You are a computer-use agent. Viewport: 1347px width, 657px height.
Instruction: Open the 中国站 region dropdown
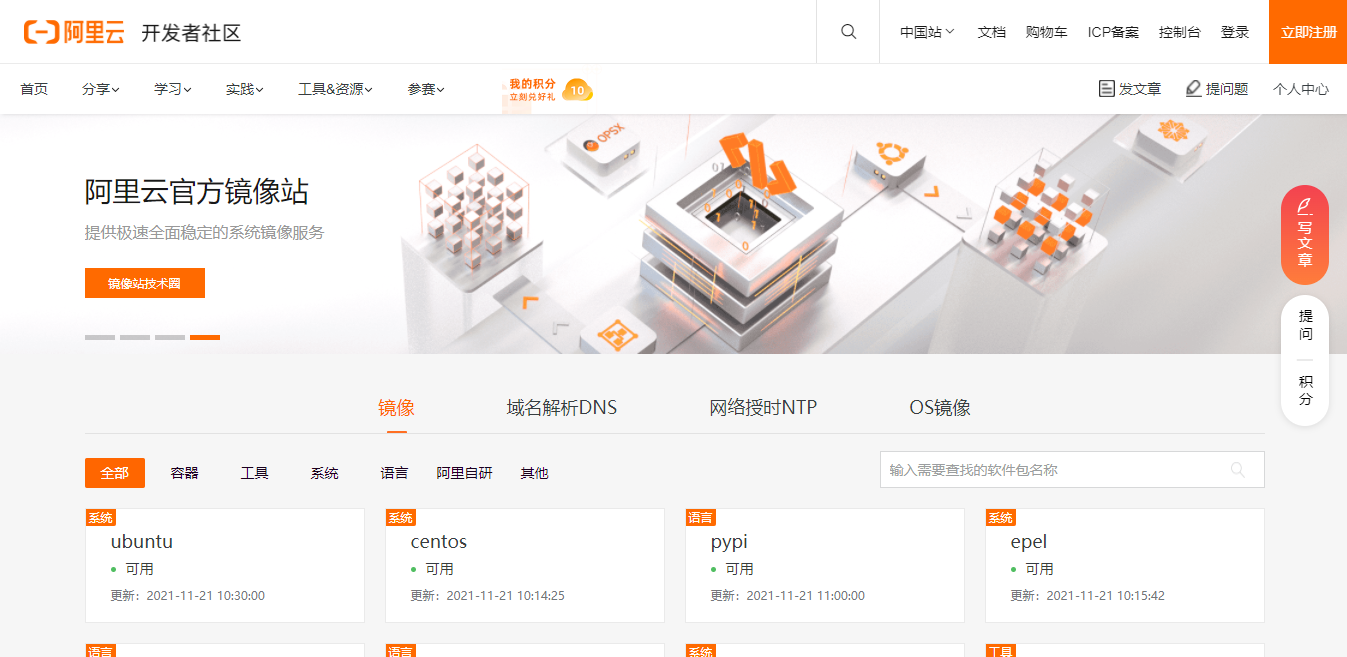[924, 31]
